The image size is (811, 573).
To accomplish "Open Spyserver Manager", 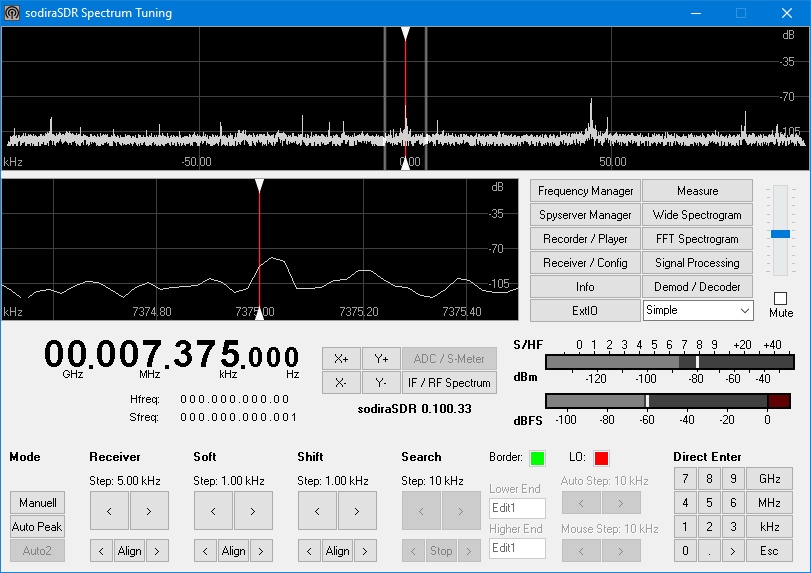I will click(585, 215).
